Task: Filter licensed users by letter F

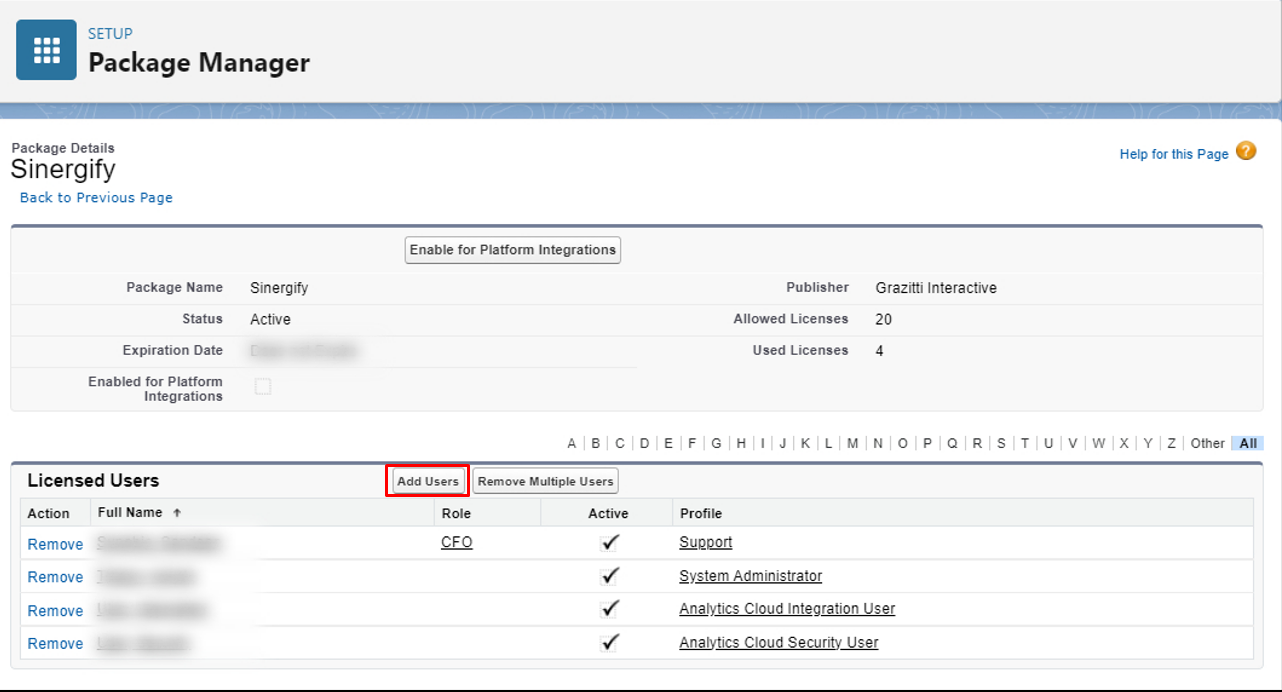Action: click(x=692, y=443)
